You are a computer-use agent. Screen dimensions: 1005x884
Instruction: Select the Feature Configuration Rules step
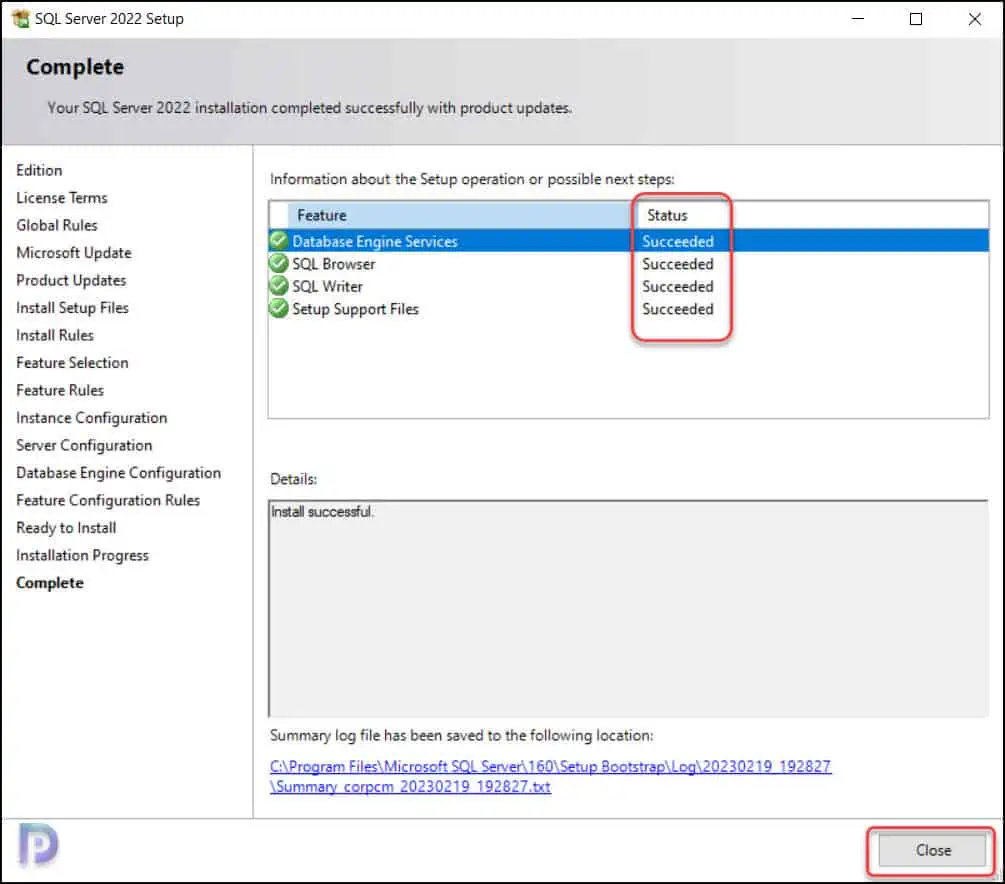pos(108,501)
